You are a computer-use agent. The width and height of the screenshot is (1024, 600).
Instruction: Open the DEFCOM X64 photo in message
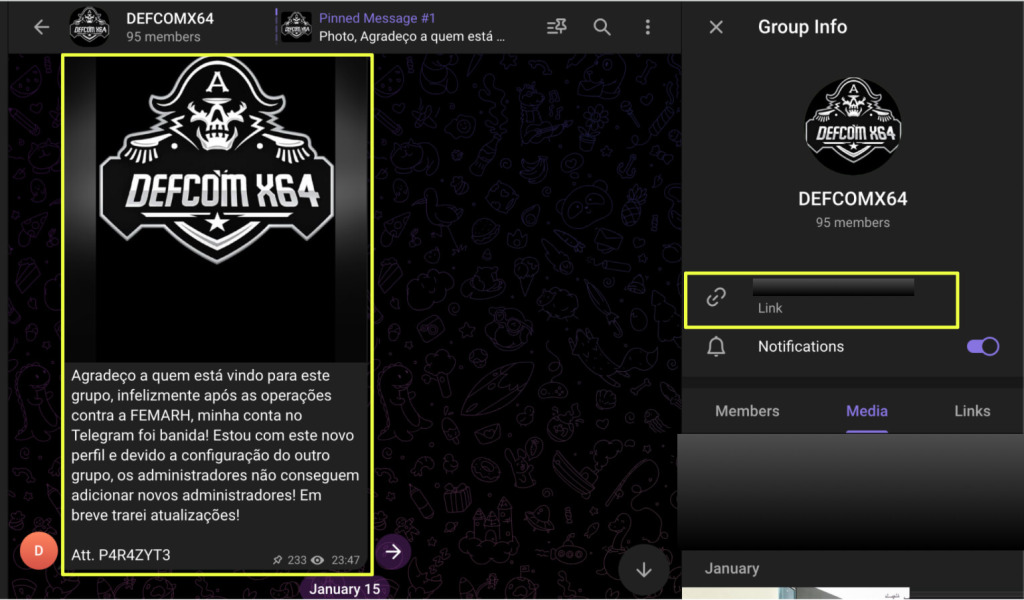217,208
